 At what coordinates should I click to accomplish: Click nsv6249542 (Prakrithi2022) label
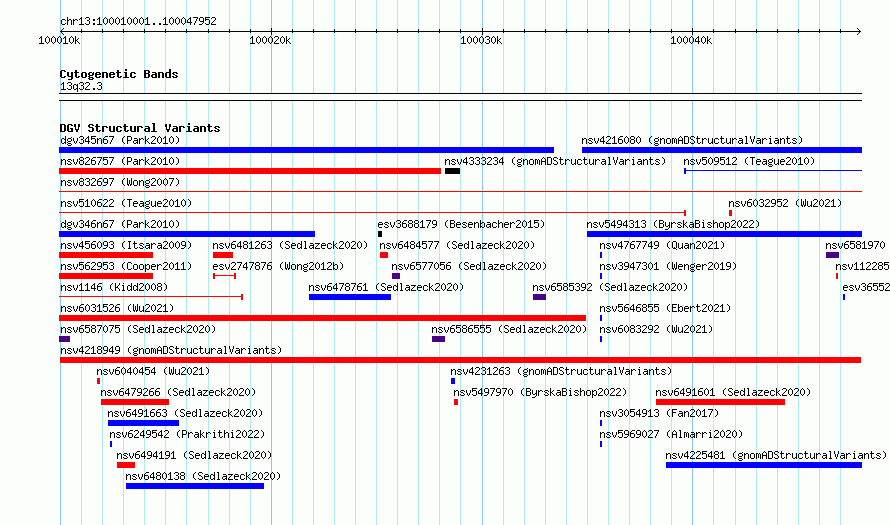(187, 434)
